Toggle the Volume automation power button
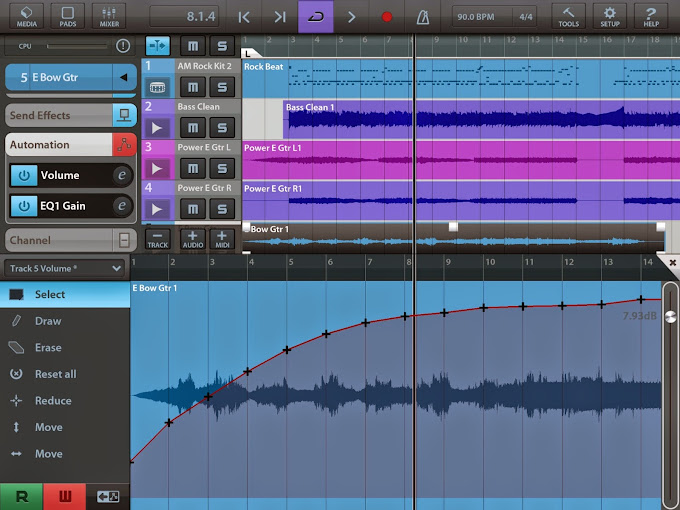 pyautogui.click(x=23, y=176)
